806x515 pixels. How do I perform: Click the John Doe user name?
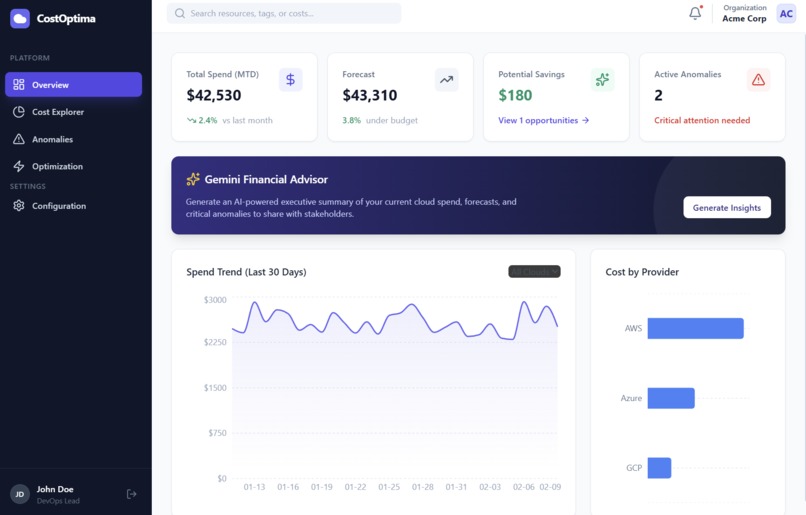click(55, 489)
